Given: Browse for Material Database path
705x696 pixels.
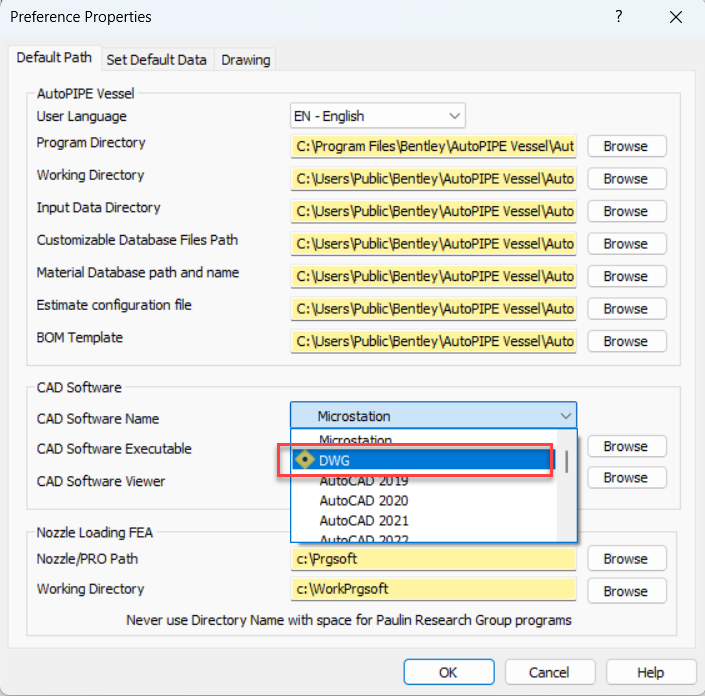Looking at the screenshot, I should coord(627,276).
